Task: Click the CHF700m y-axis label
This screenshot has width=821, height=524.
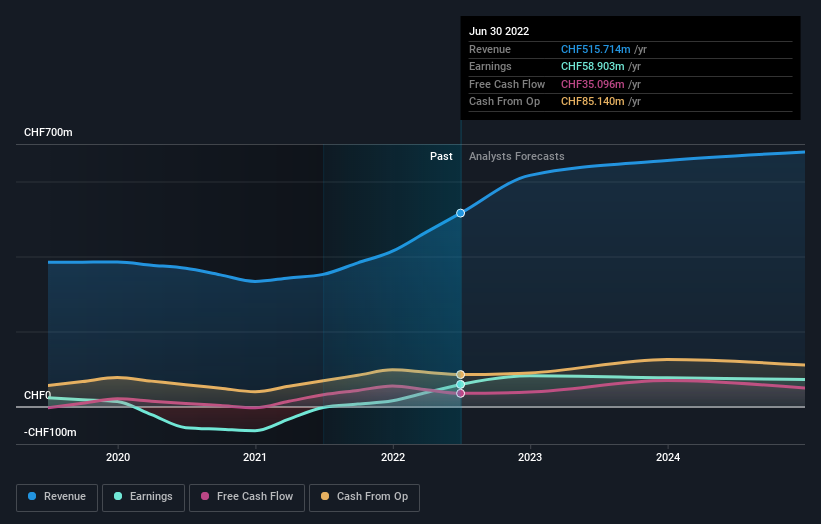Action: (x=48, y=132)
